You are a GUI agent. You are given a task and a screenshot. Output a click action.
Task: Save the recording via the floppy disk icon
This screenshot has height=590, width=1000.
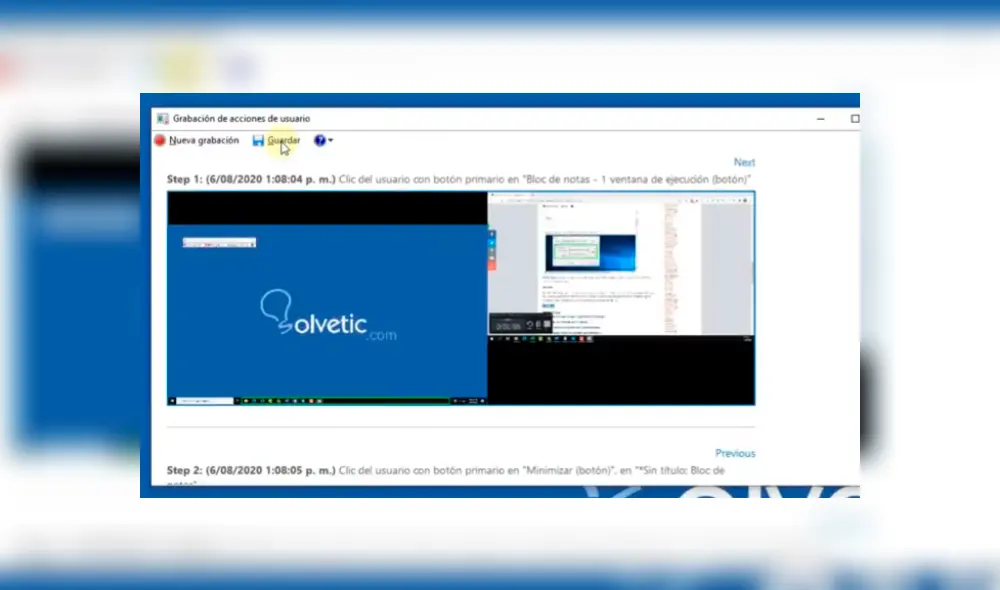[258, 139]
